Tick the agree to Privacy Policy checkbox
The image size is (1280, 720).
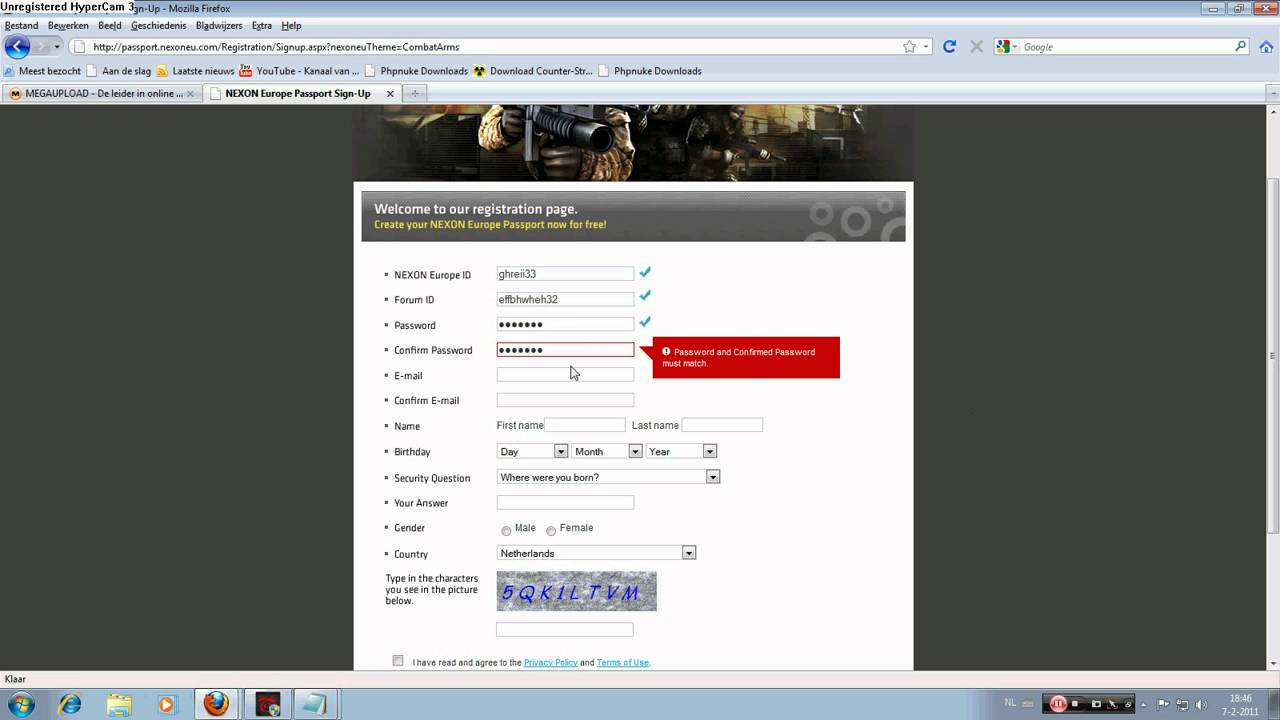[x=398, y=661]
